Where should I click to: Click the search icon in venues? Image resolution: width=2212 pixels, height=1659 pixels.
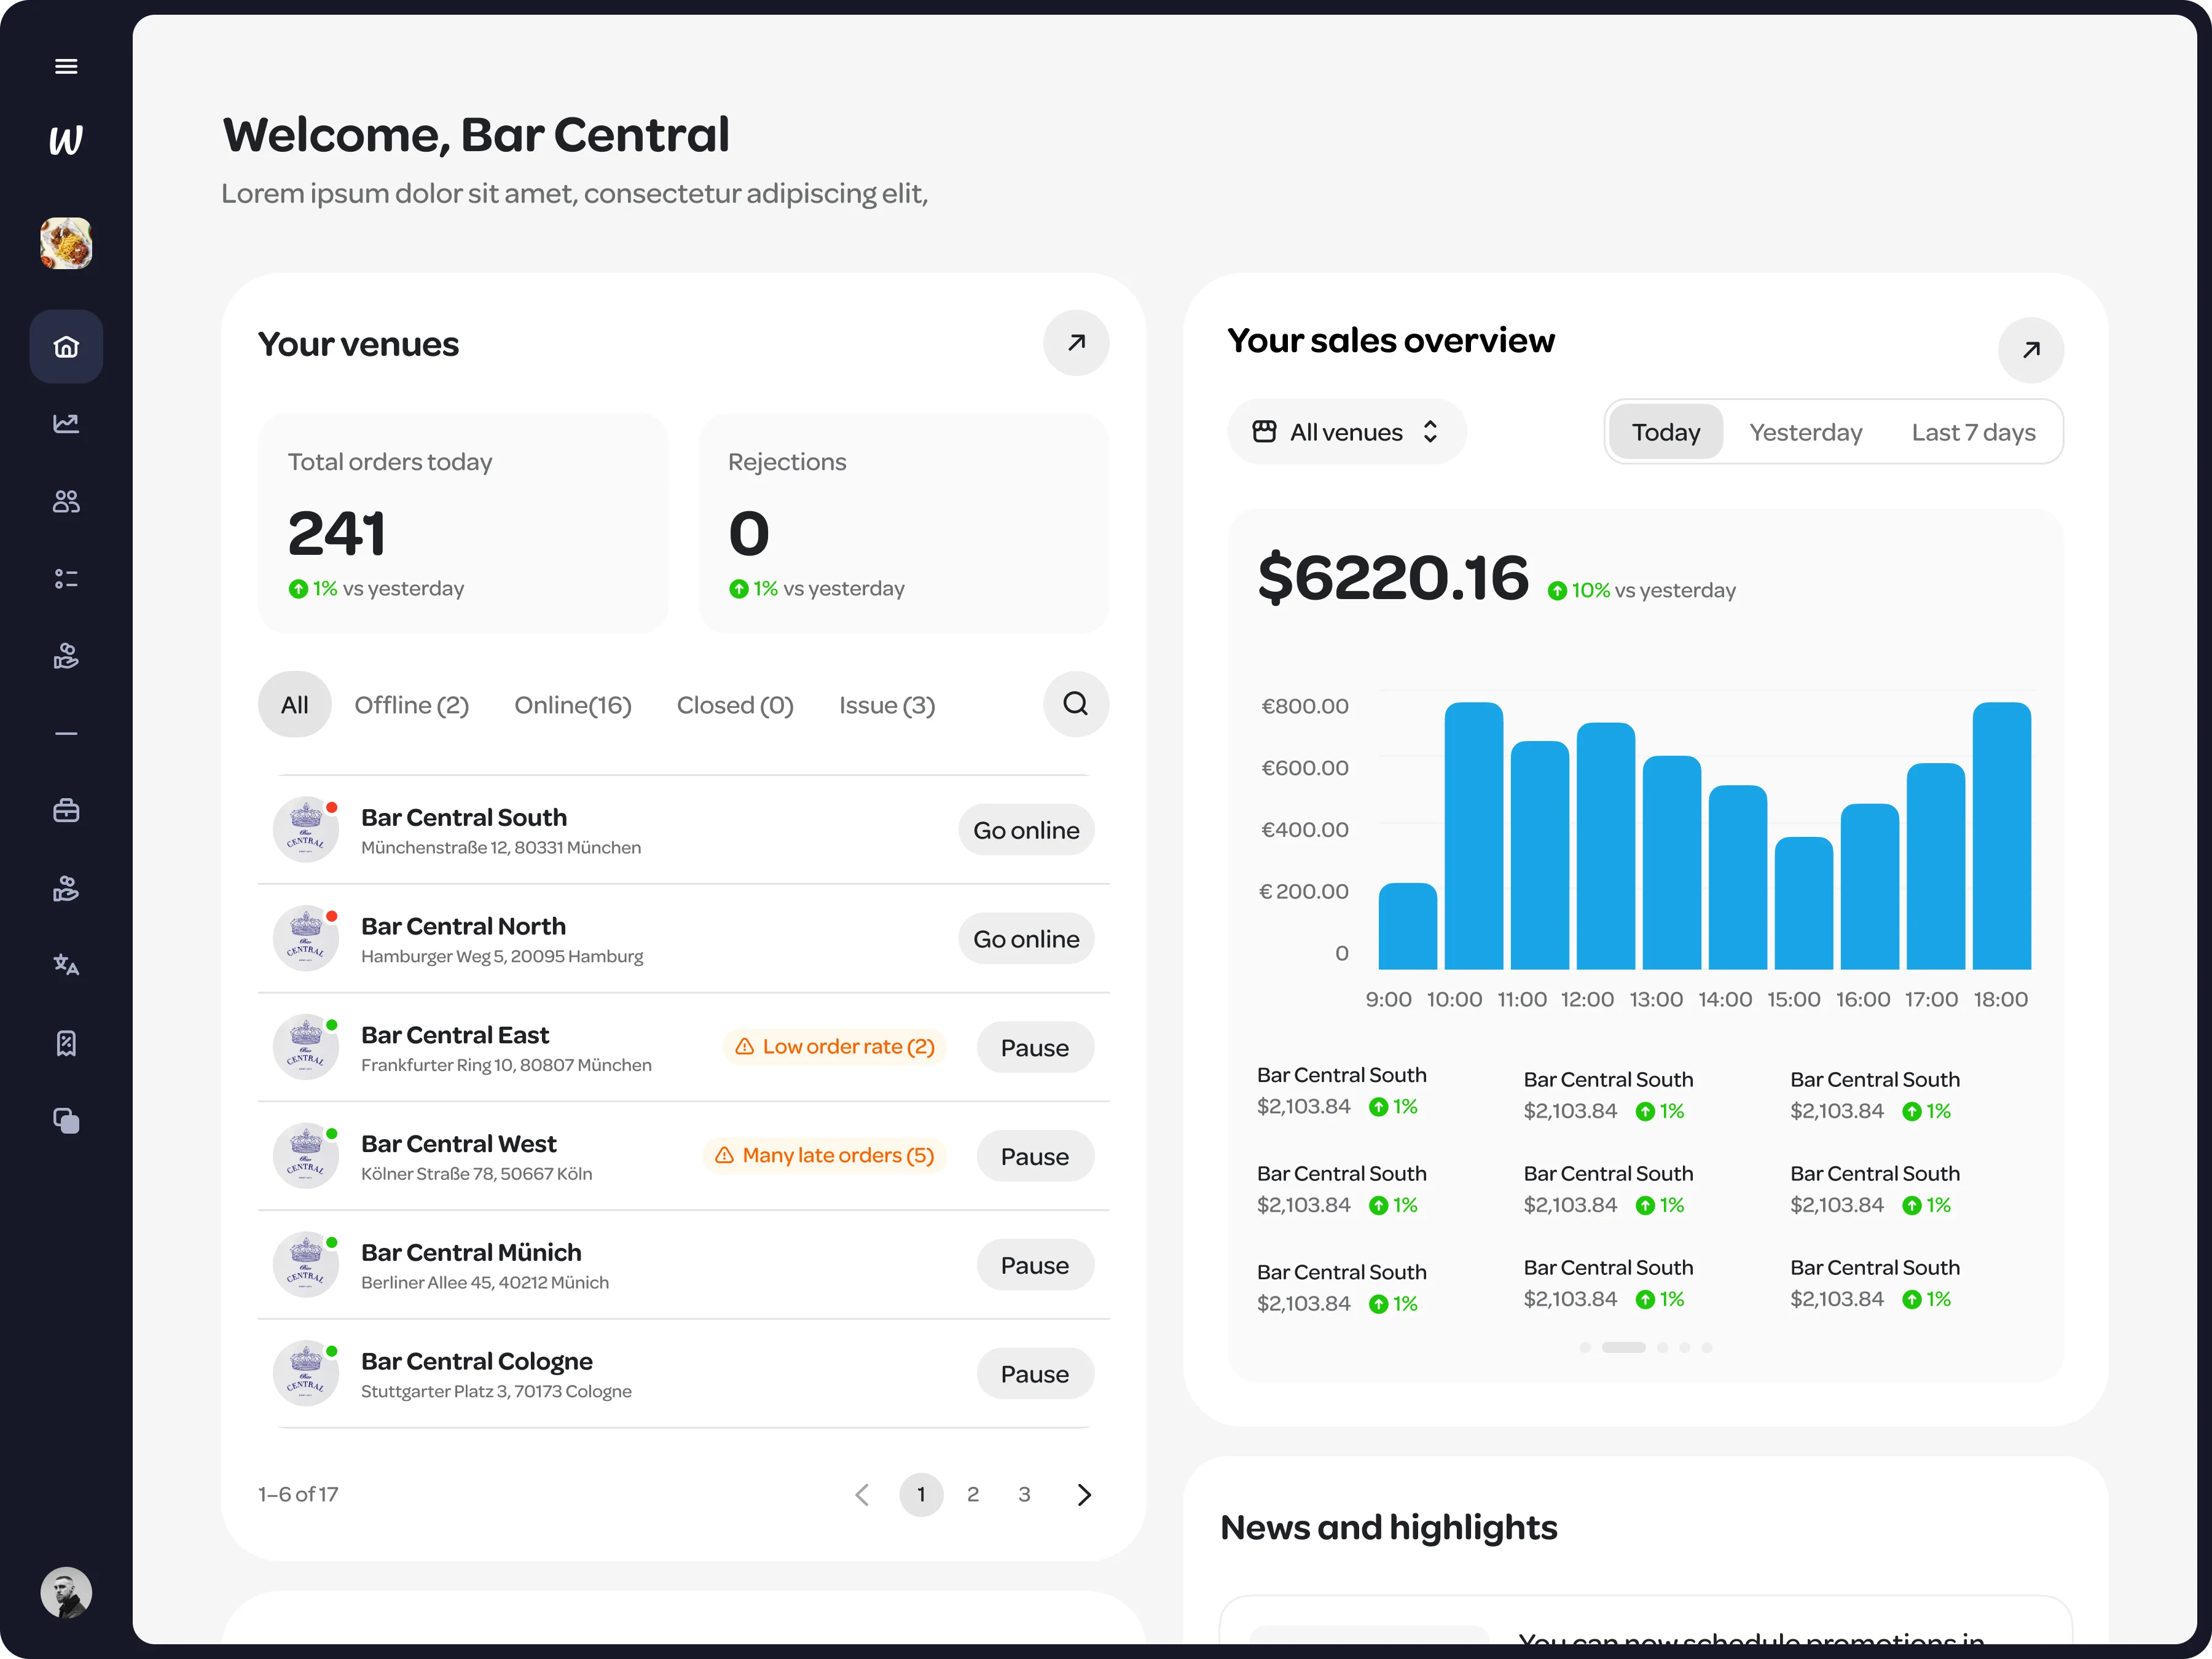[1075, 704]
